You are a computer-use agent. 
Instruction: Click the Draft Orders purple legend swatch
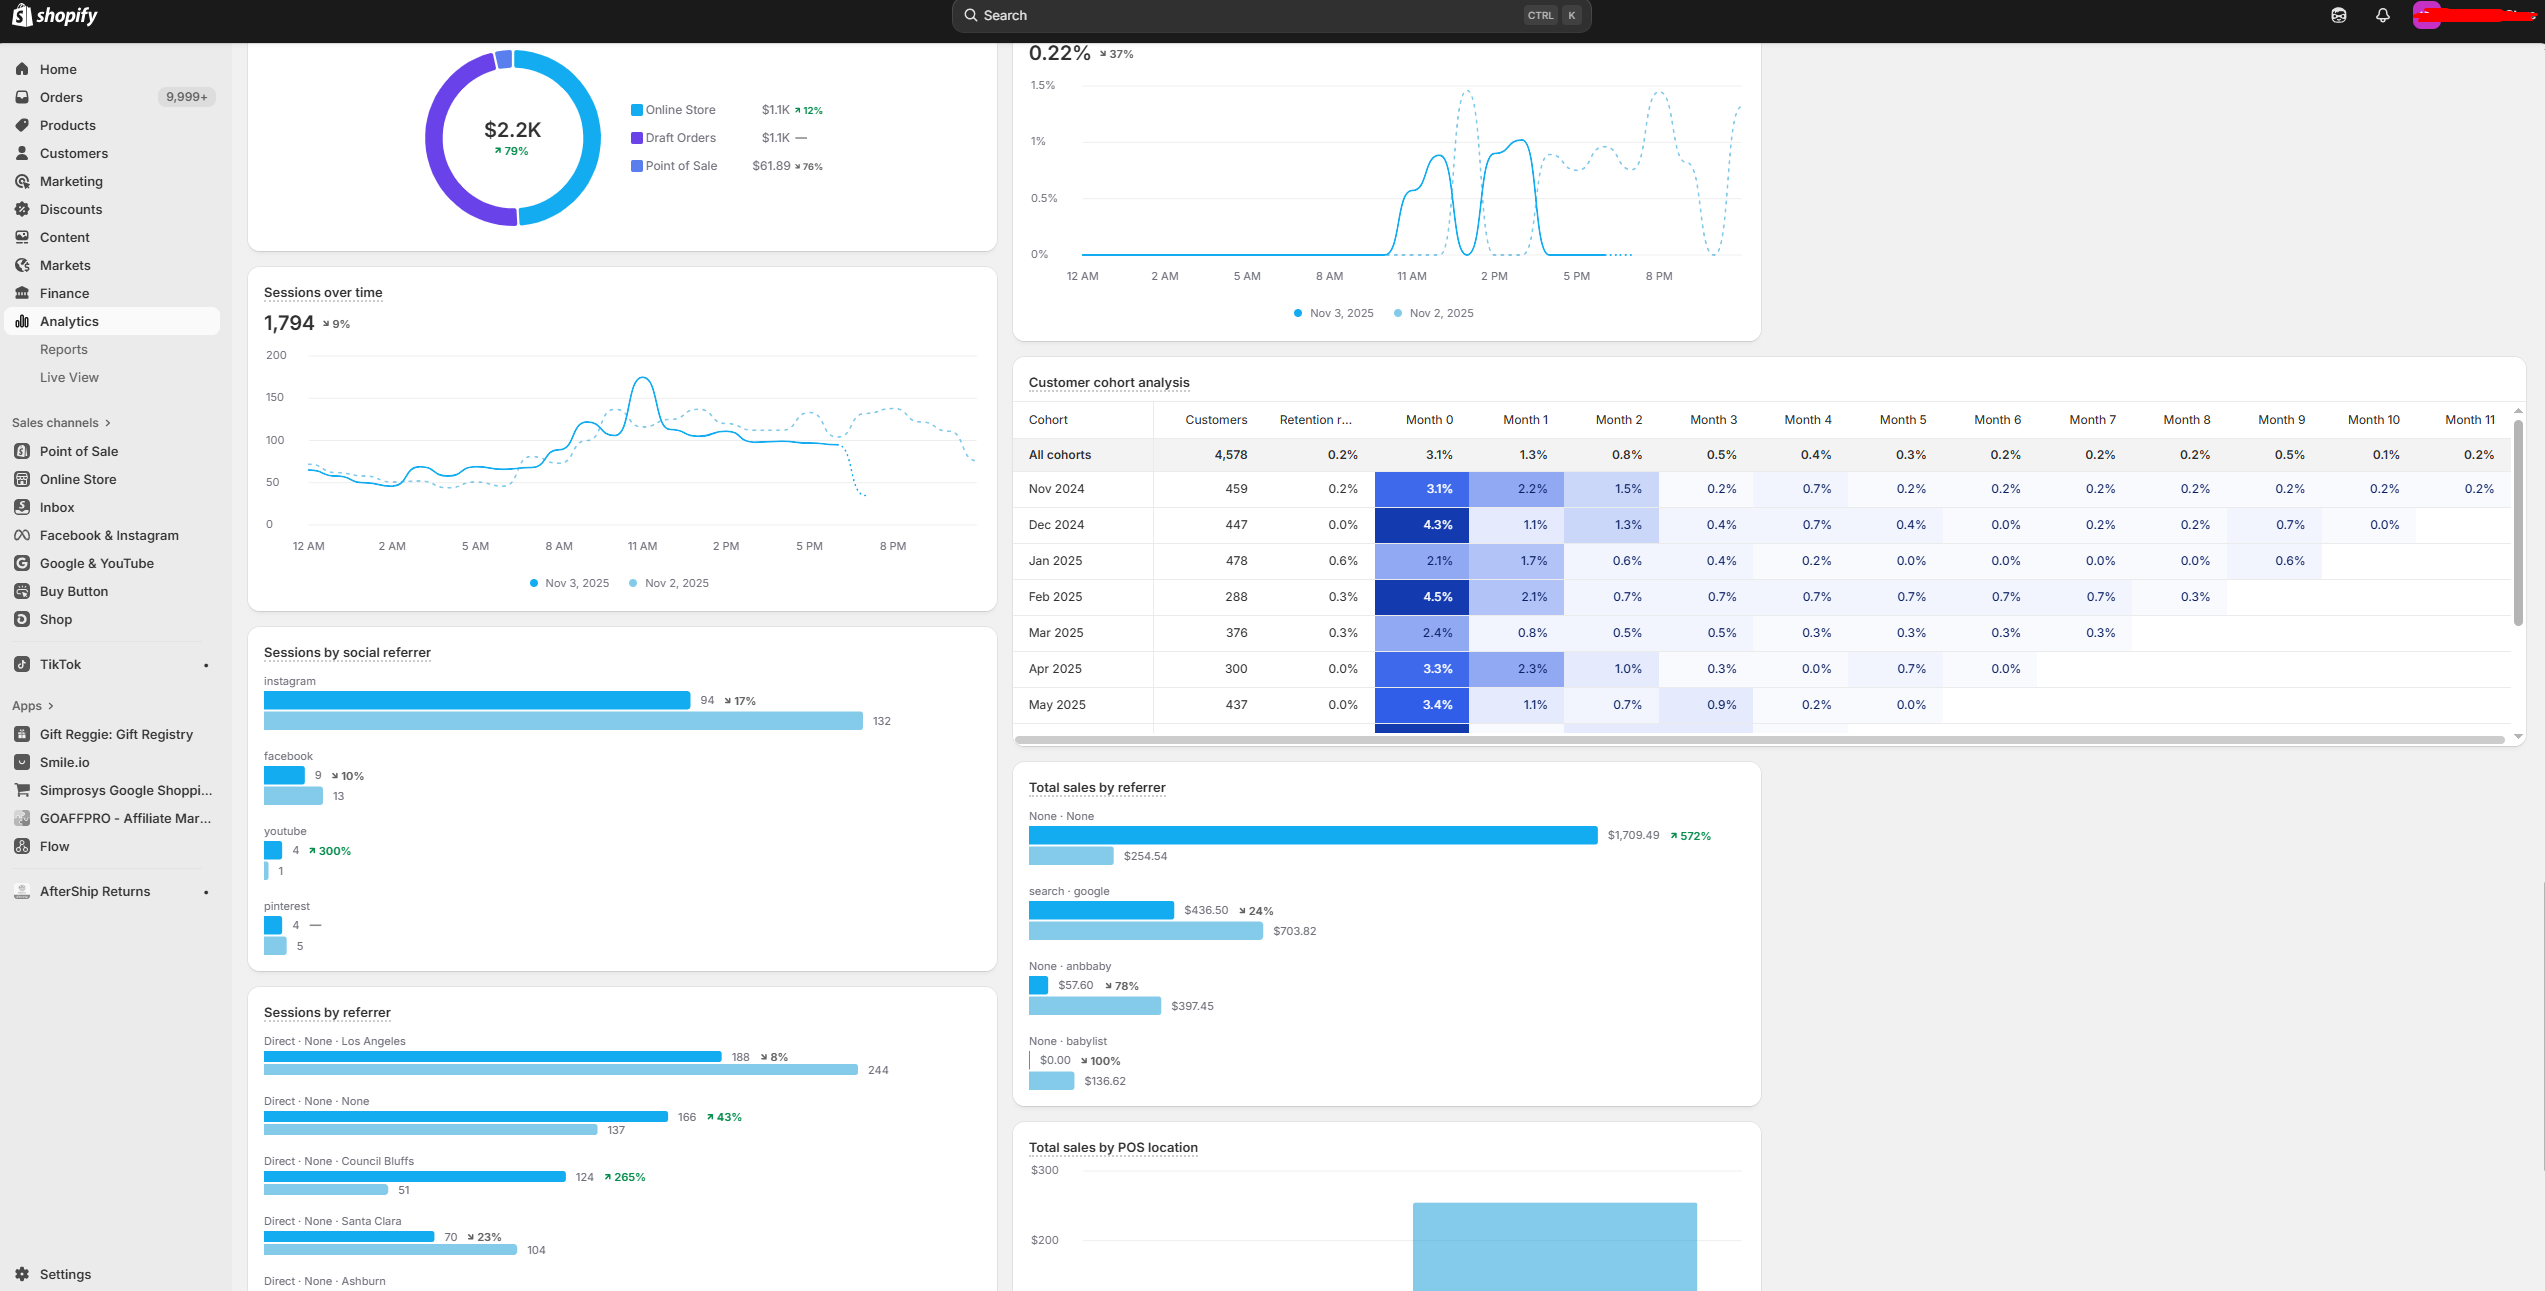point(636,138)
